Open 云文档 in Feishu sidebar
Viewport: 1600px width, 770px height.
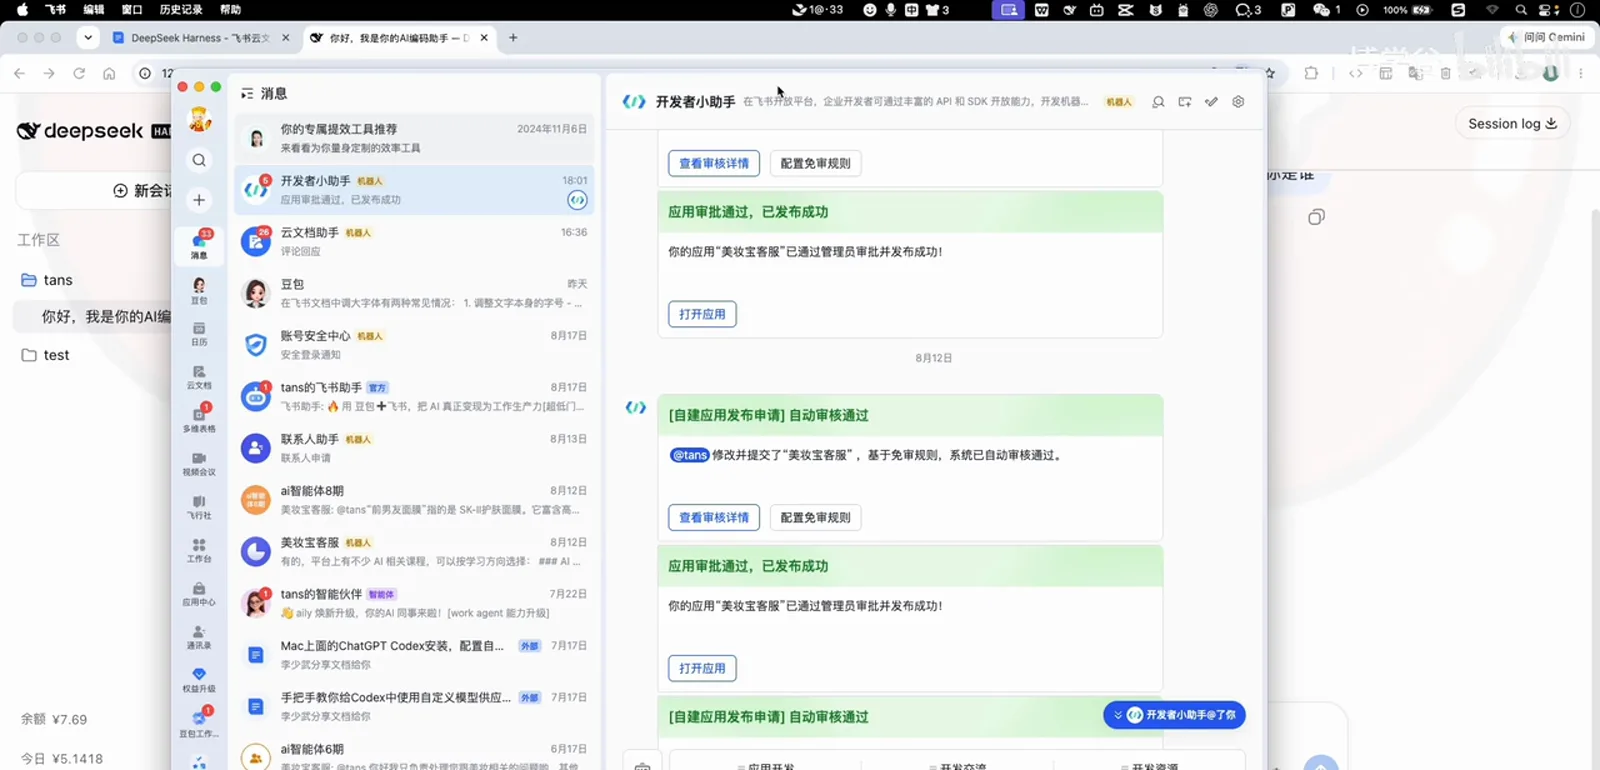[x=199, y=377]
